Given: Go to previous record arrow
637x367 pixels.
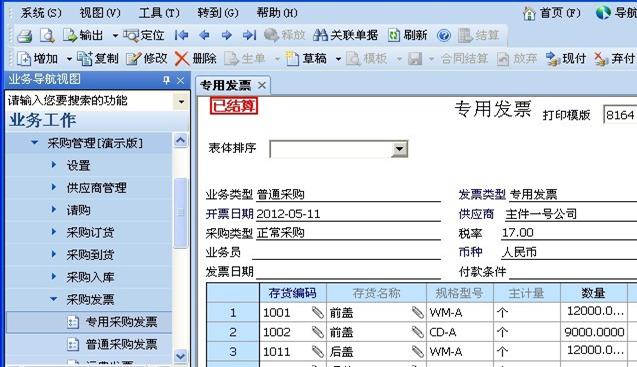Looking at the screenshot, I should point(204,36).
